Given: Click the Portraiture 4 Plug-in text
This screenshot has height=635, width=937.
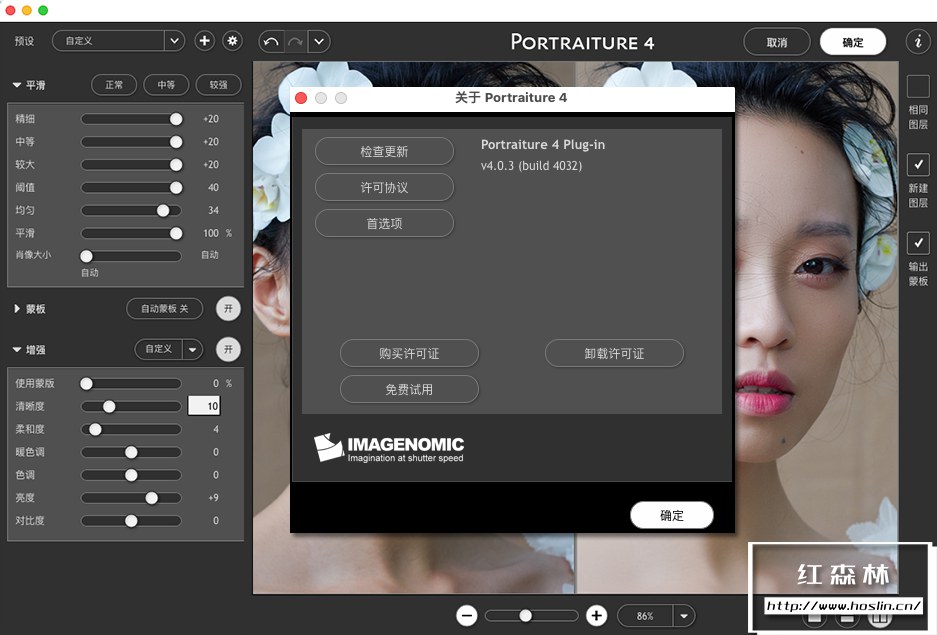Looking at the screenshot, I should click(543, 145).
